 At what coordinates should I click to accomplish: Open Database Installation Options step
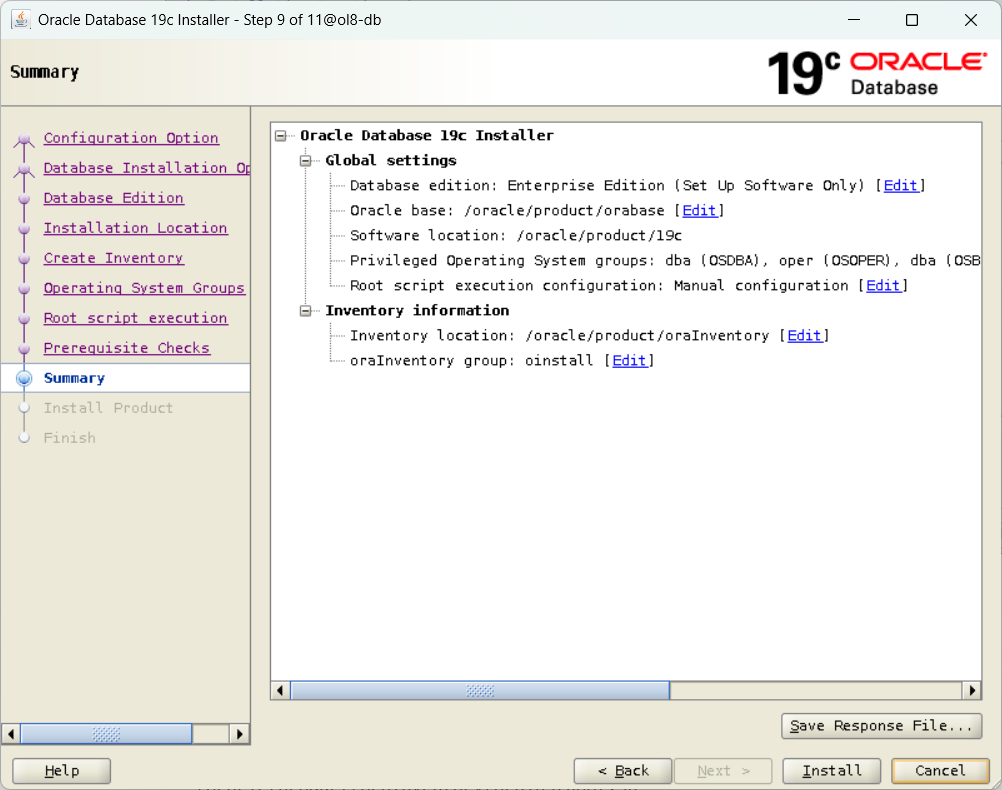[x=146, y=168]
